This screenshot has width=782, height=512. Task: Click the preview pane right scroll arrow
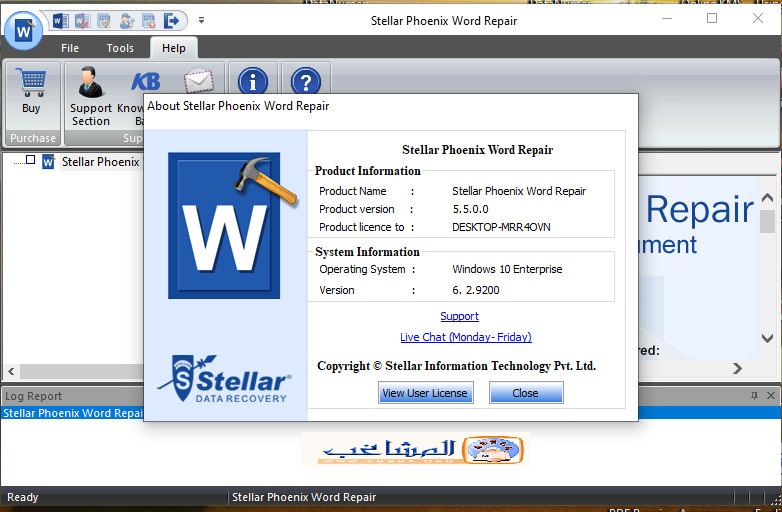(738, 368)
